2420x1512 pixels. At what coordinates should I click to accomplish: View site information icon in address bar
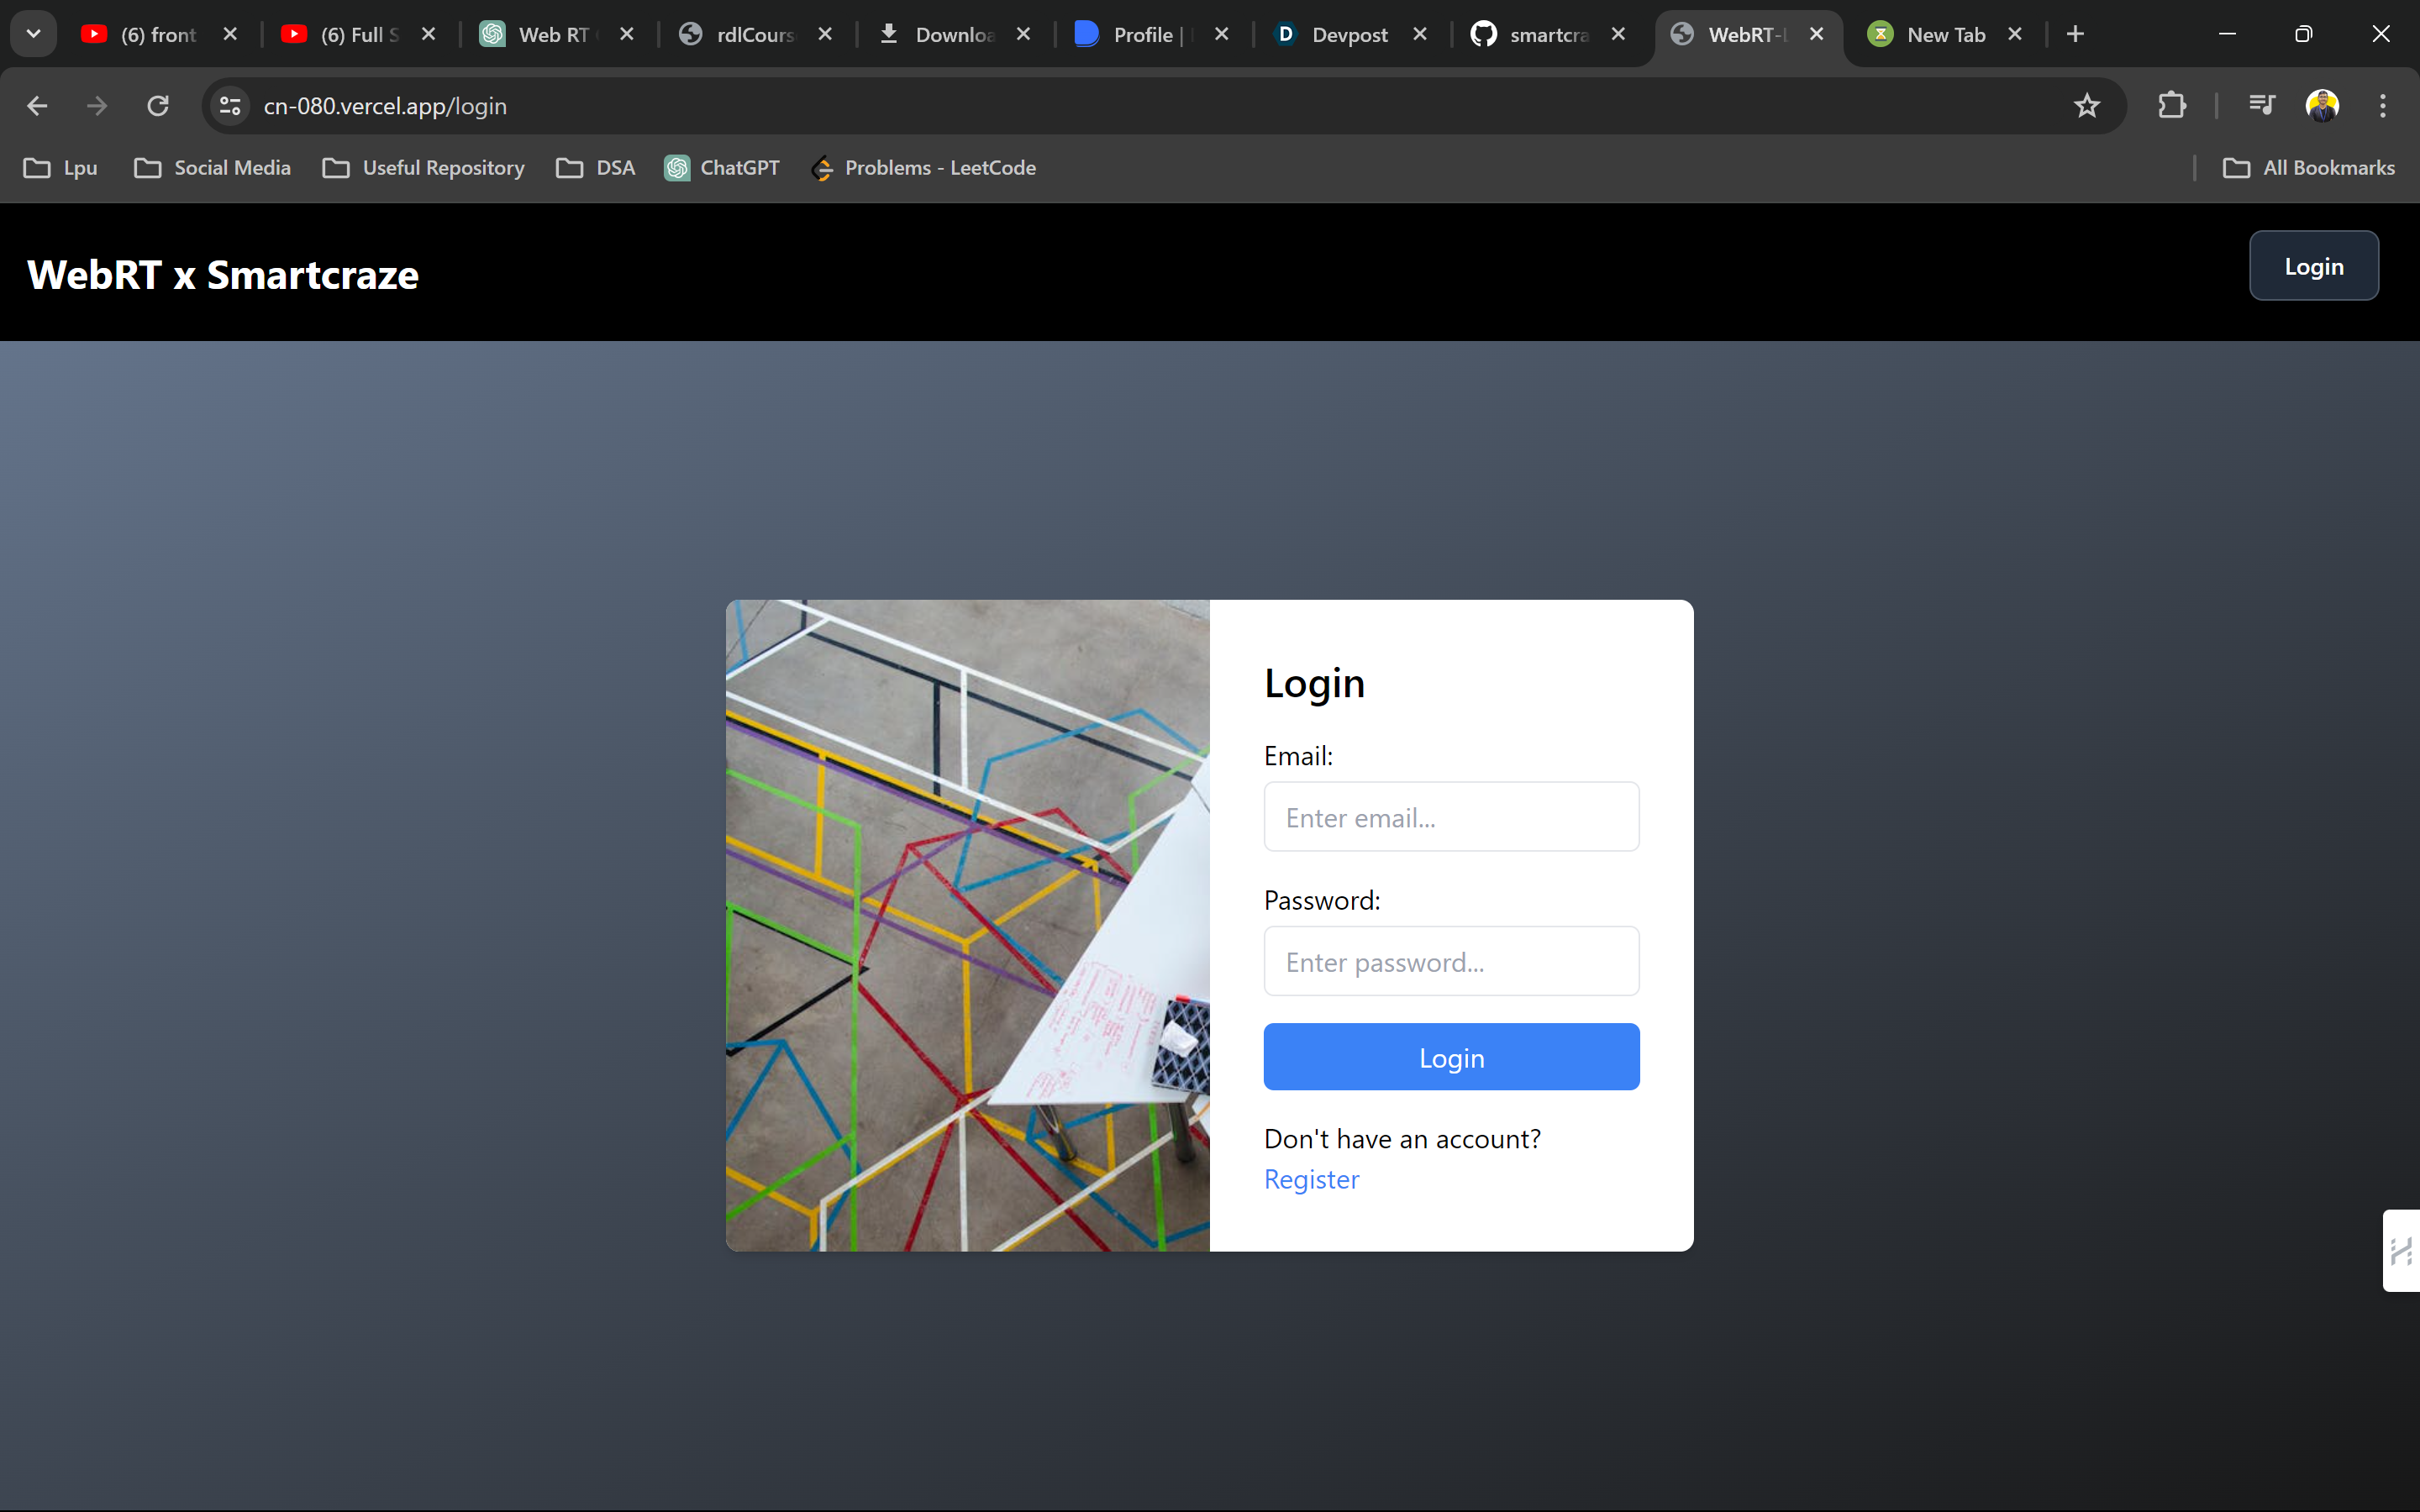(x=231, y=106)
